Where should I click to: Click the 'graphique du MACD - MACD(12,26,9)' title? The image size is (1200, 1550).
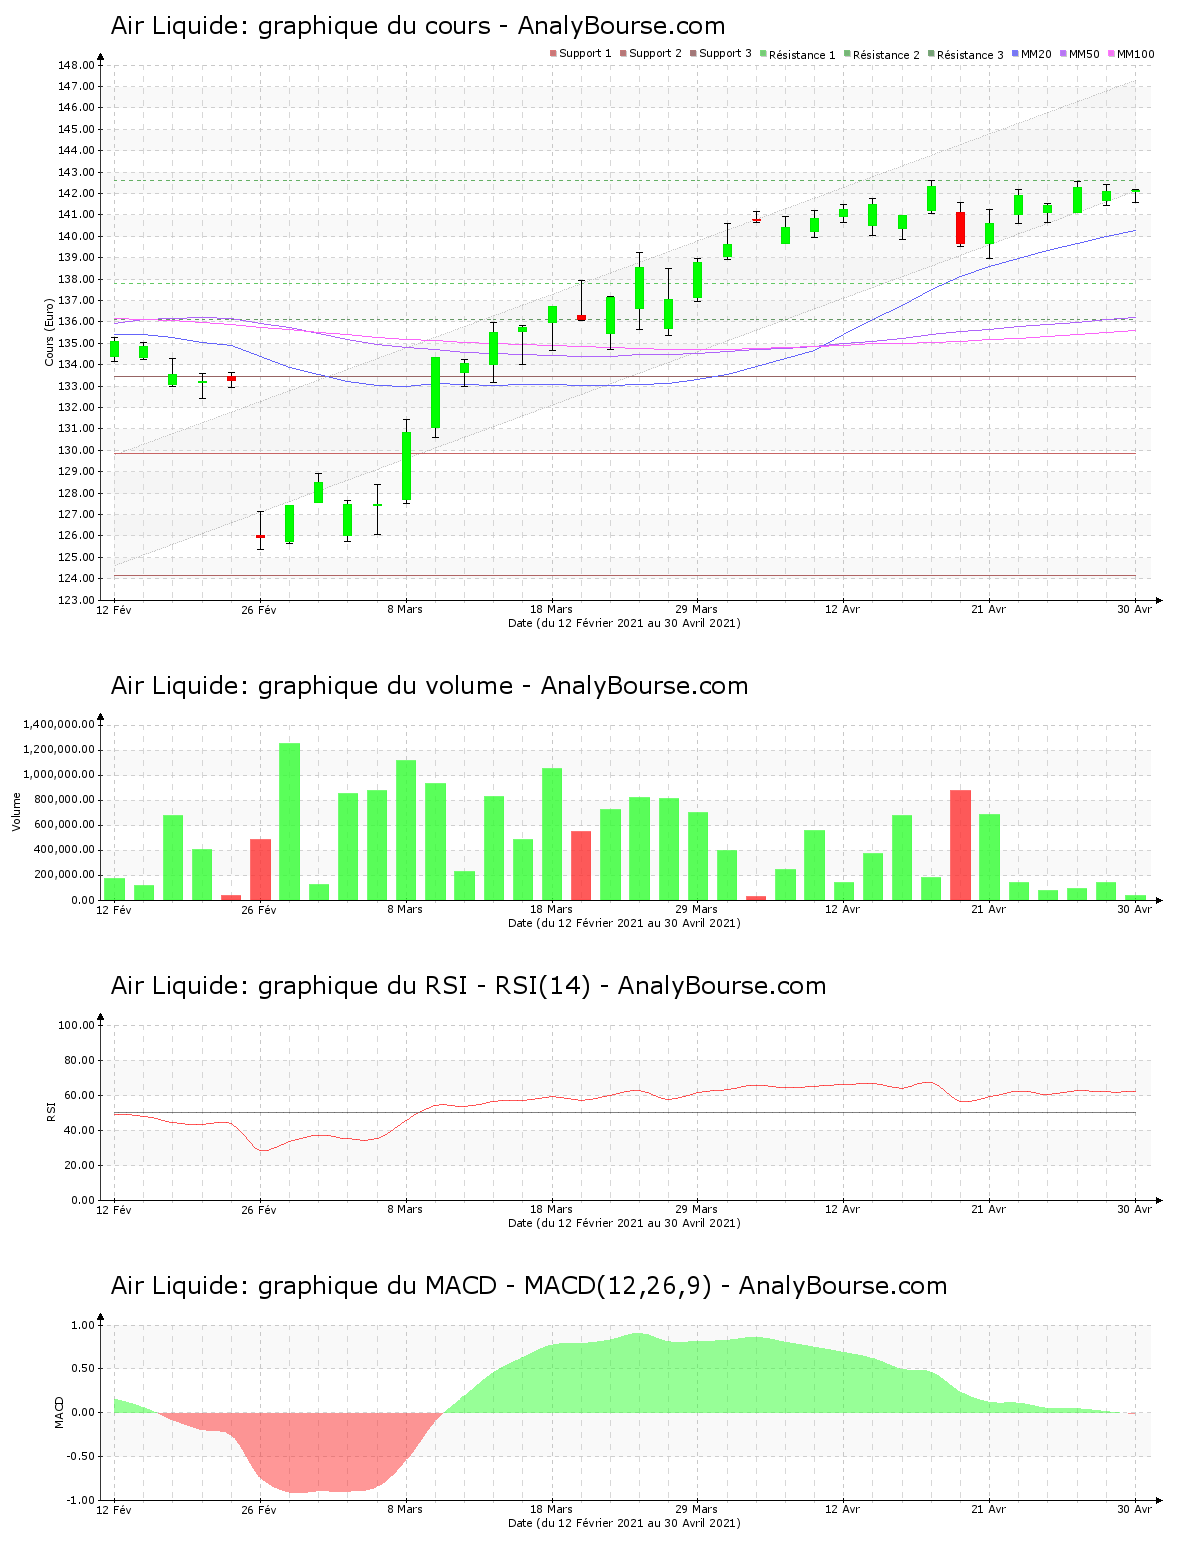tap(528, 1286)
